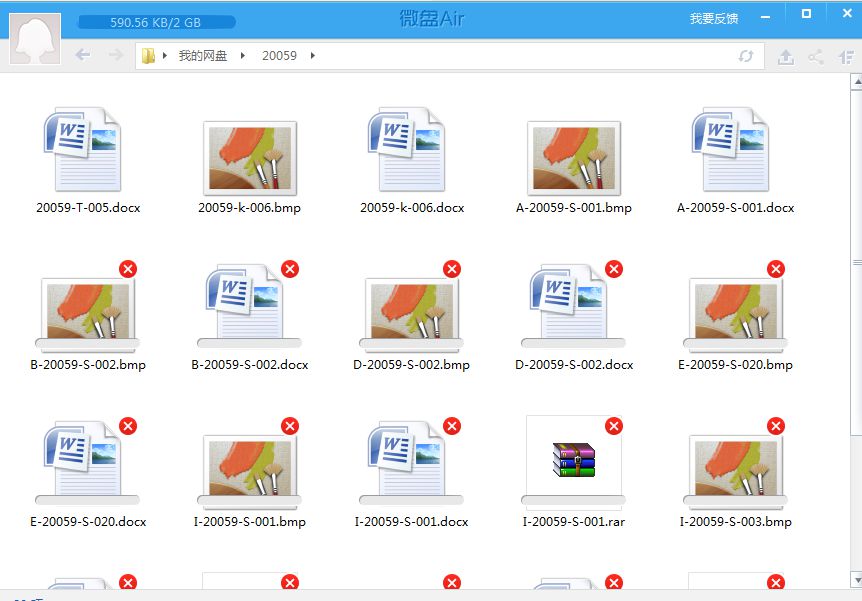Cancel D-20059-S-002.bmp via its red X
Image resolution: width=862 pixels, height=601 pixels.
coord(452,269)
